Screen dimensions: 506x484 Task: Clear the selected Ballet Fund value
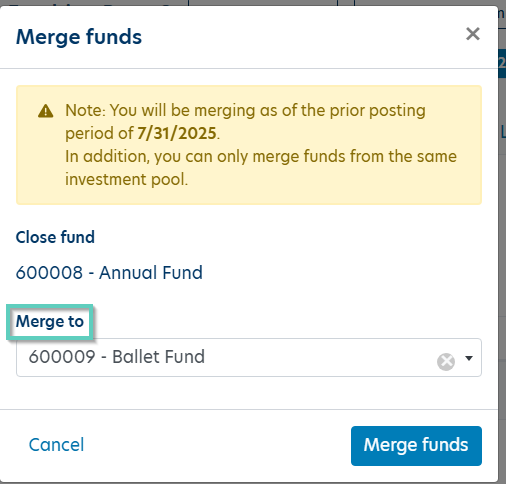click(446, 362)
